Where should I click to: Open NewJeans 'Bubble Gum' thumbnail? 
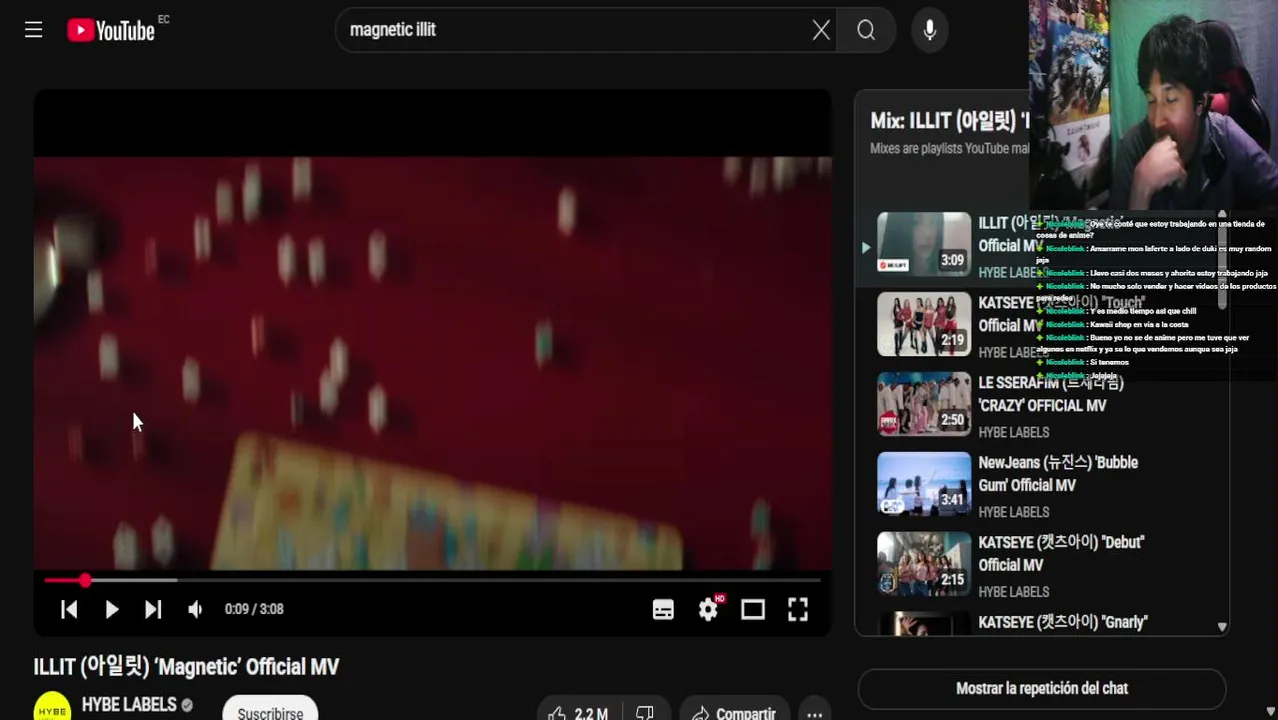pos(924,484)
